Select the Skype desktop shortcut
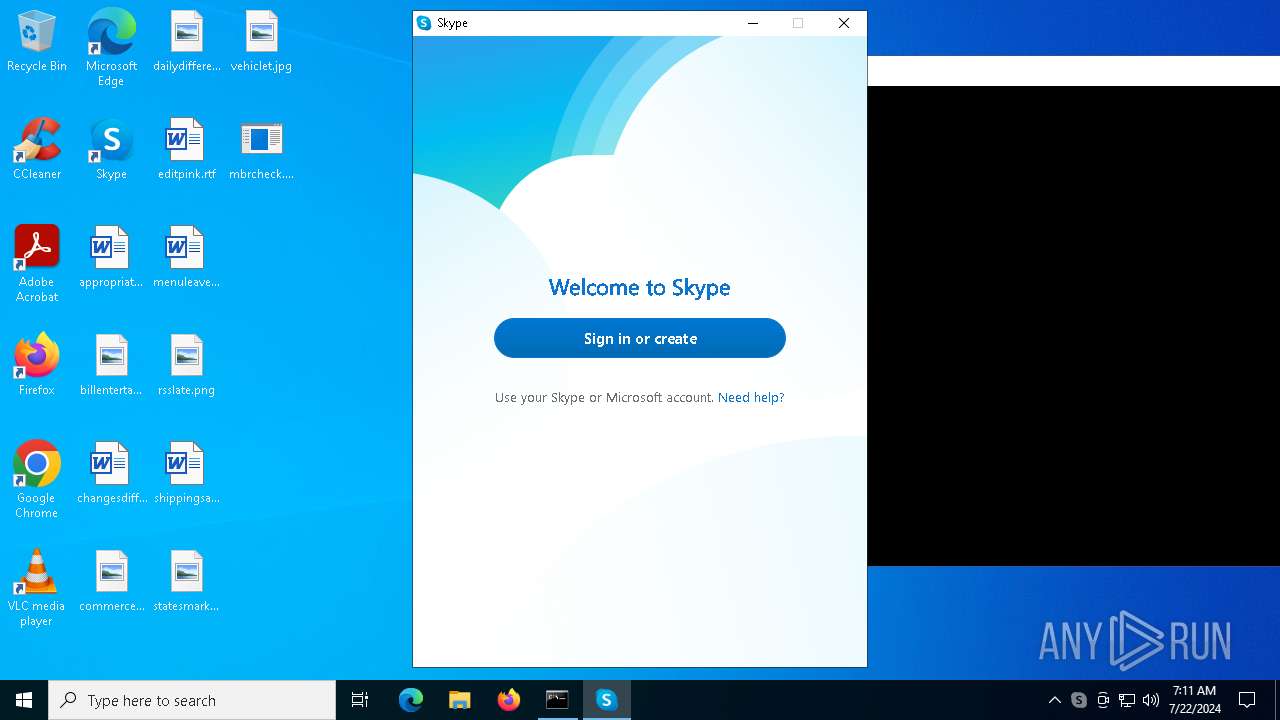The height and width of the screenshot is (720, 1280). pyautogui.click(x=111, y=150)
